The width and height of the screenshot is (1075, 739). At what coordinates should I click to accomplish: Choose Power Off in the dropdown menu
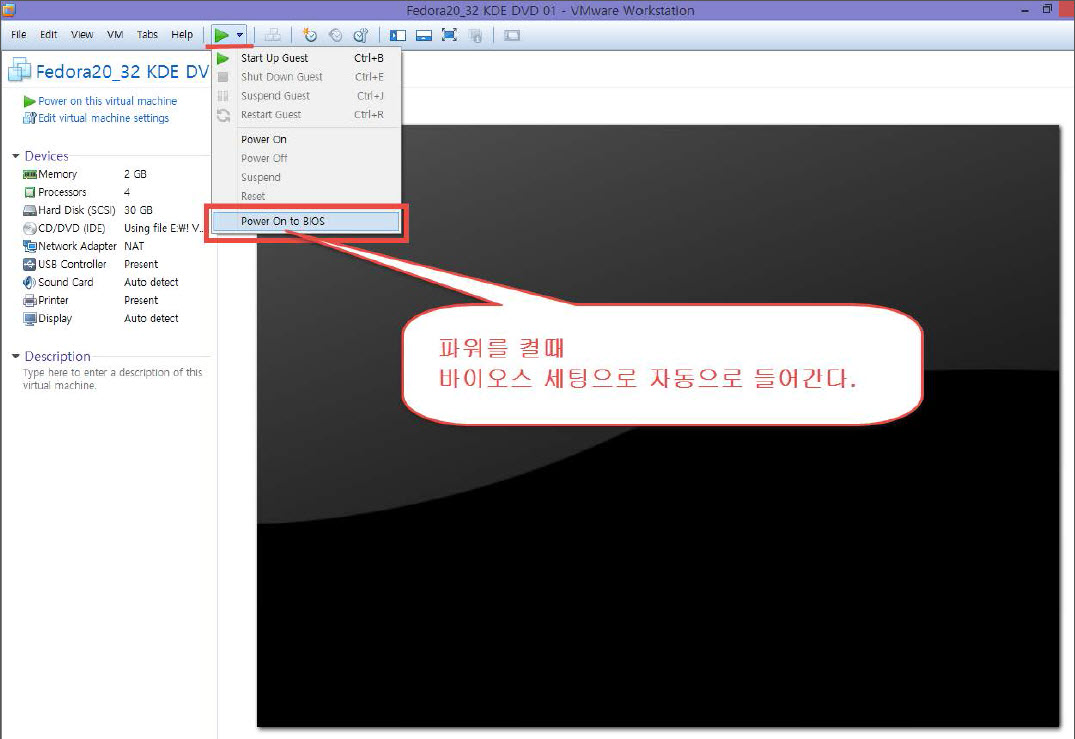(306, 158)
